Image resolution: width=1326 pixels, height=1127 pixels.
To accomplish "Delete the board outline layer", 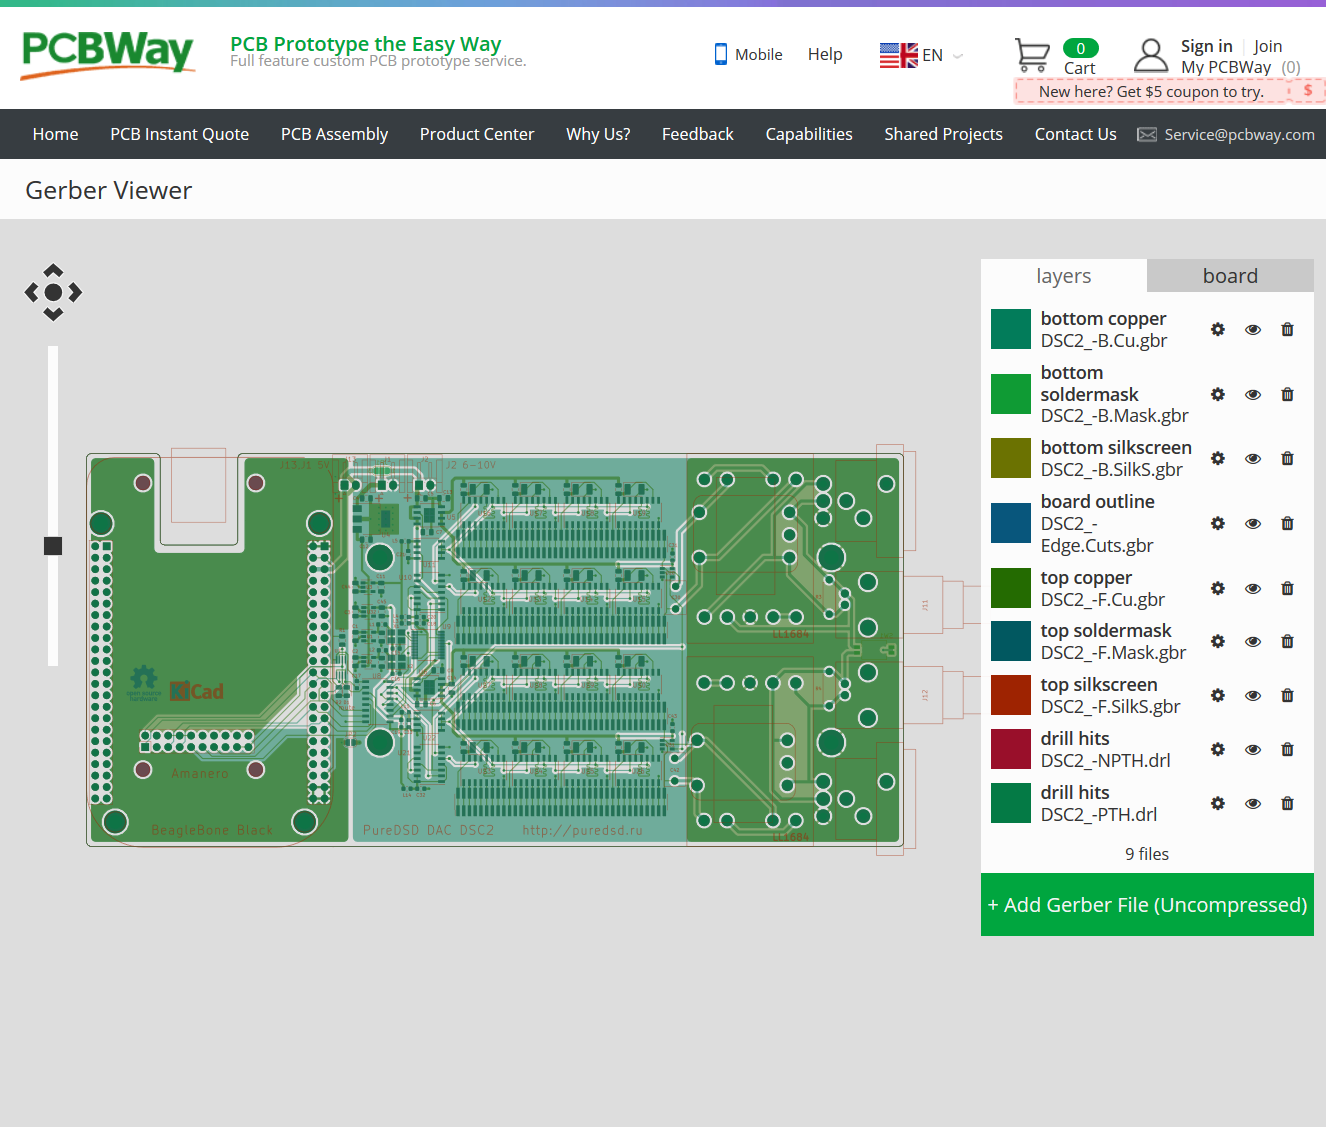I will pos(1287,523).
